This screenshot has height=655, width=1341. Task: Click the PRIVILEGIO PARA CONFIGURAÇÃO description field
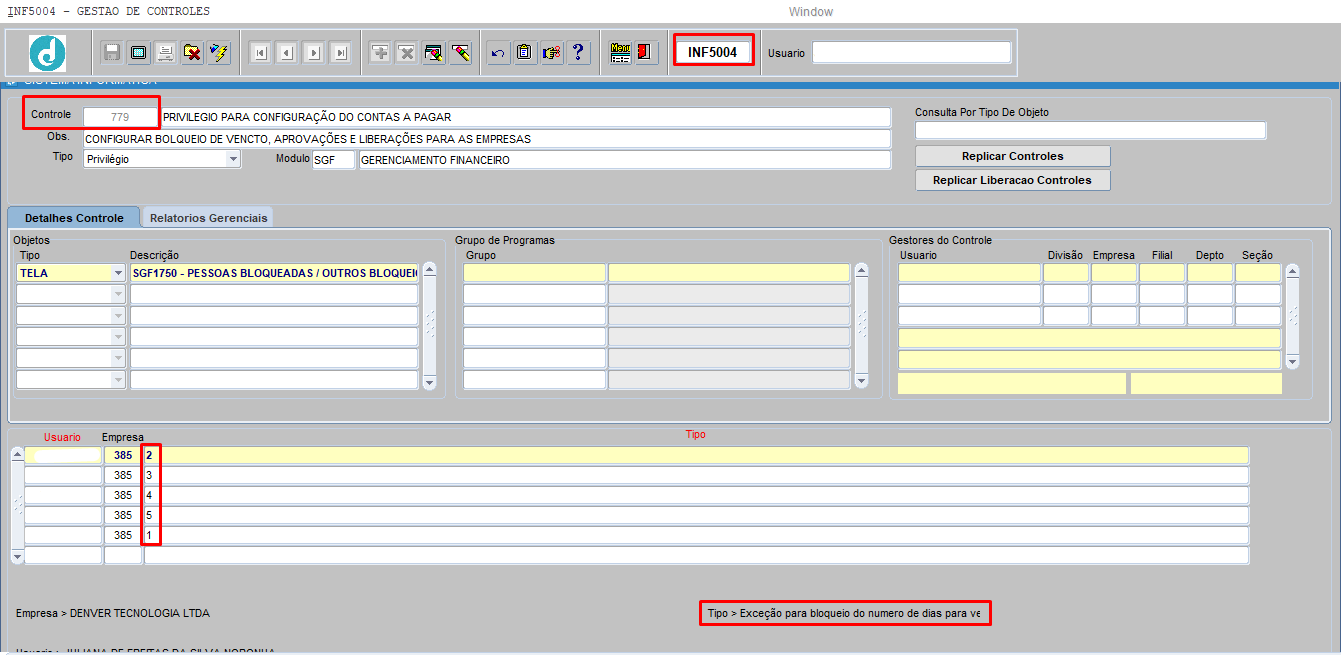point(525,117)
